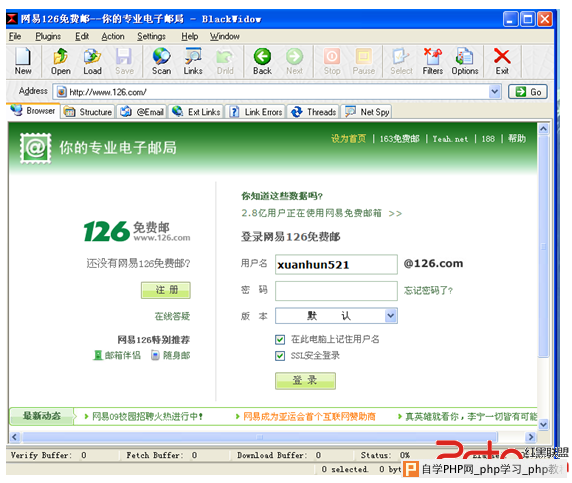Click the scroll down arrow
The image size is (572, 483).
pos(543,424)
